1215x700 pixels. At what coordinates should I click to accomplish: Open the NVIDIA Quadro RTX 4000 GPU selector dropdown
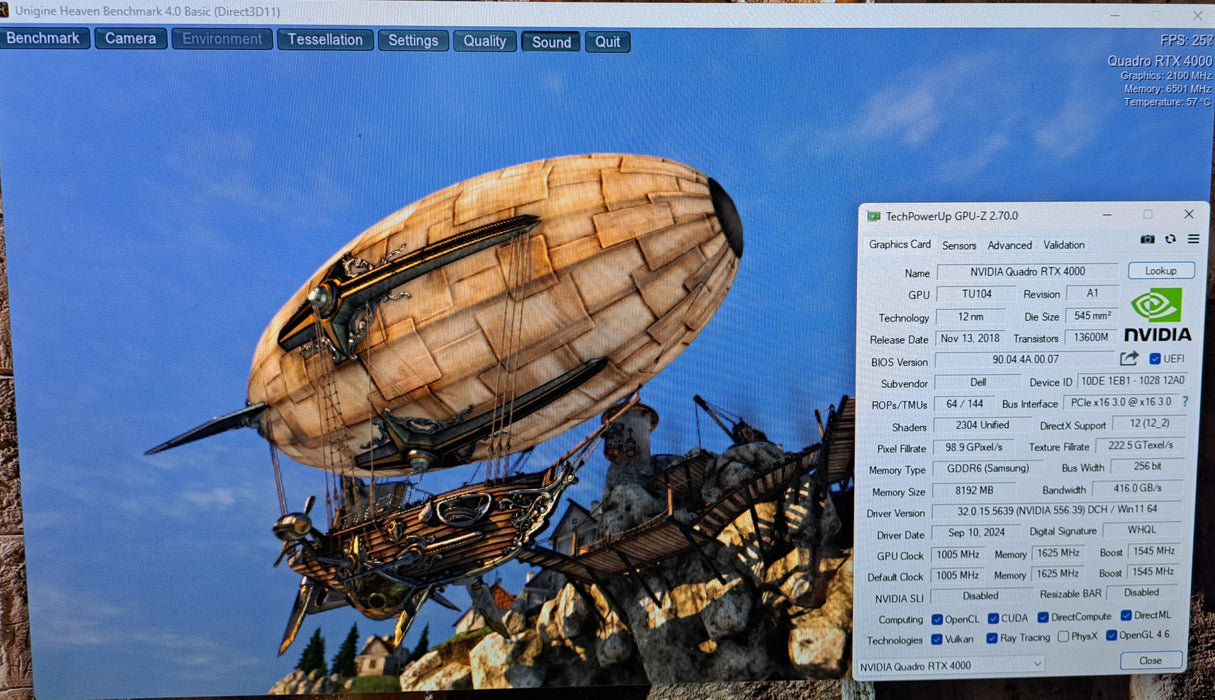[x=951, y=665]
